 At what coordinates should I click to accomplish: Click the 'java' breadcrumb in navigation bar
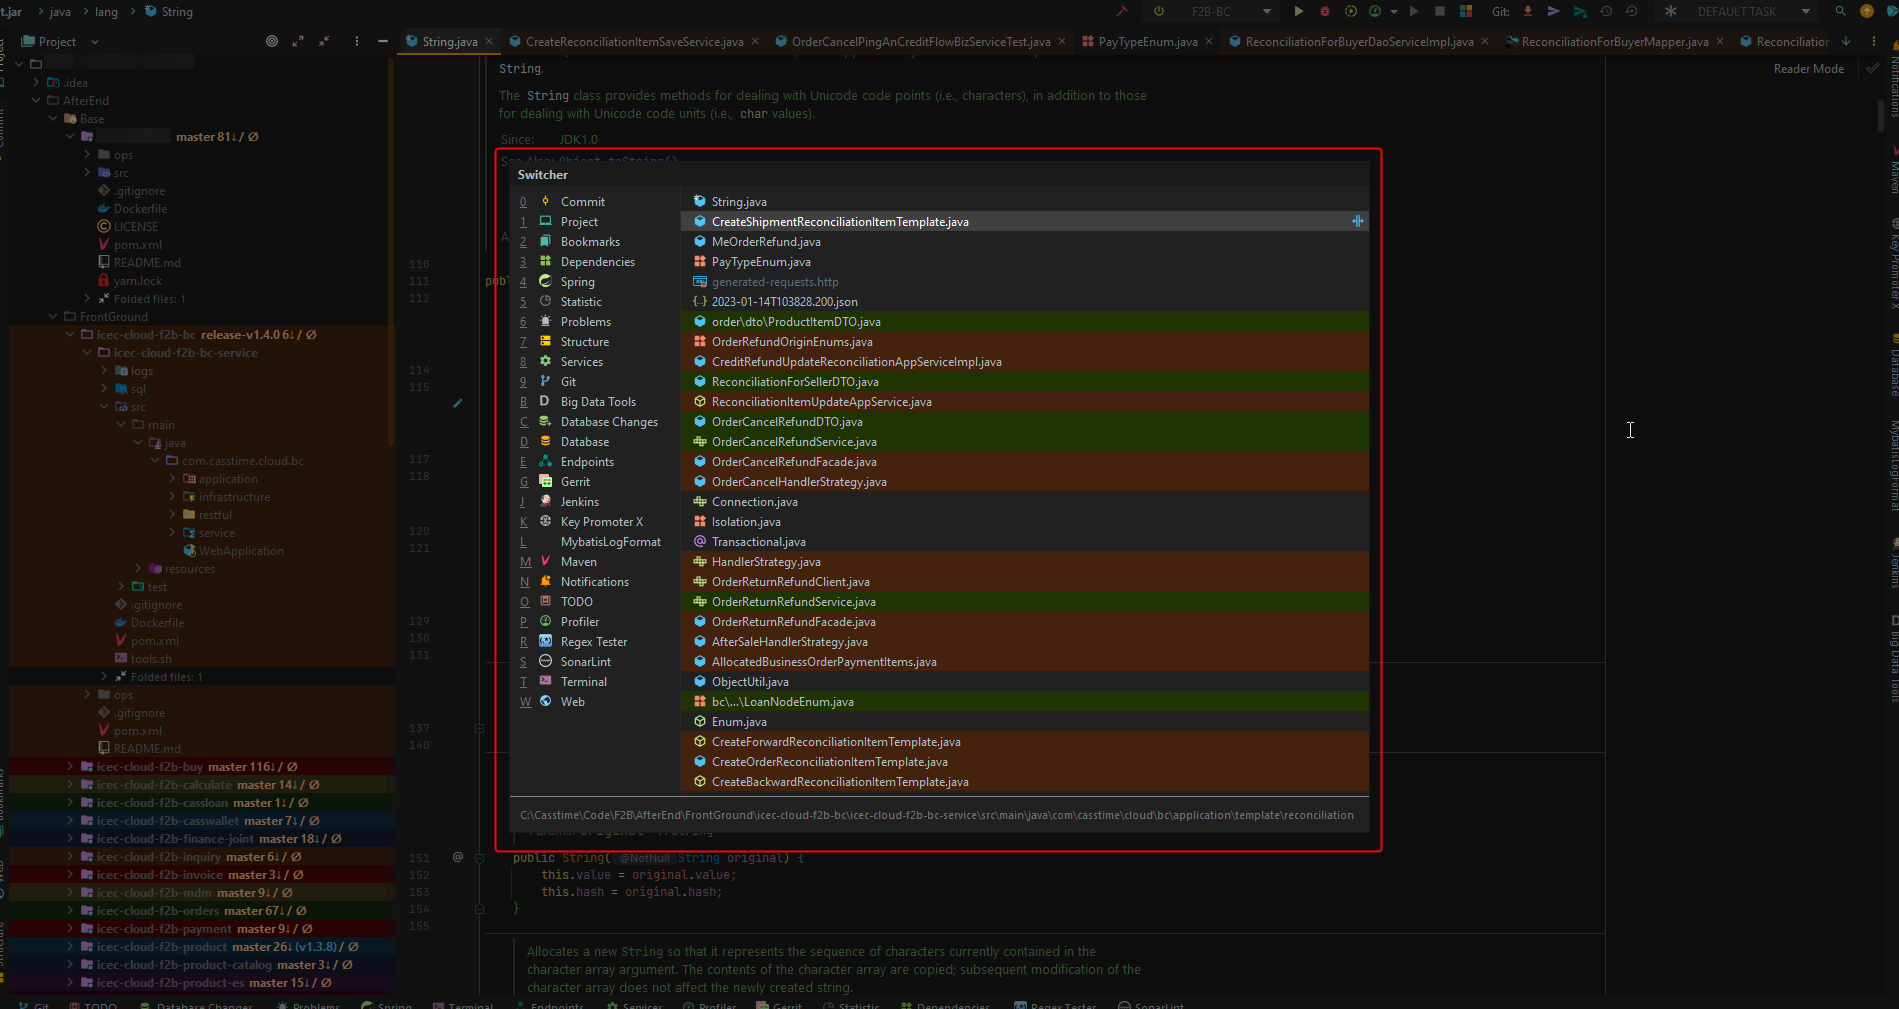coord(60,11)
